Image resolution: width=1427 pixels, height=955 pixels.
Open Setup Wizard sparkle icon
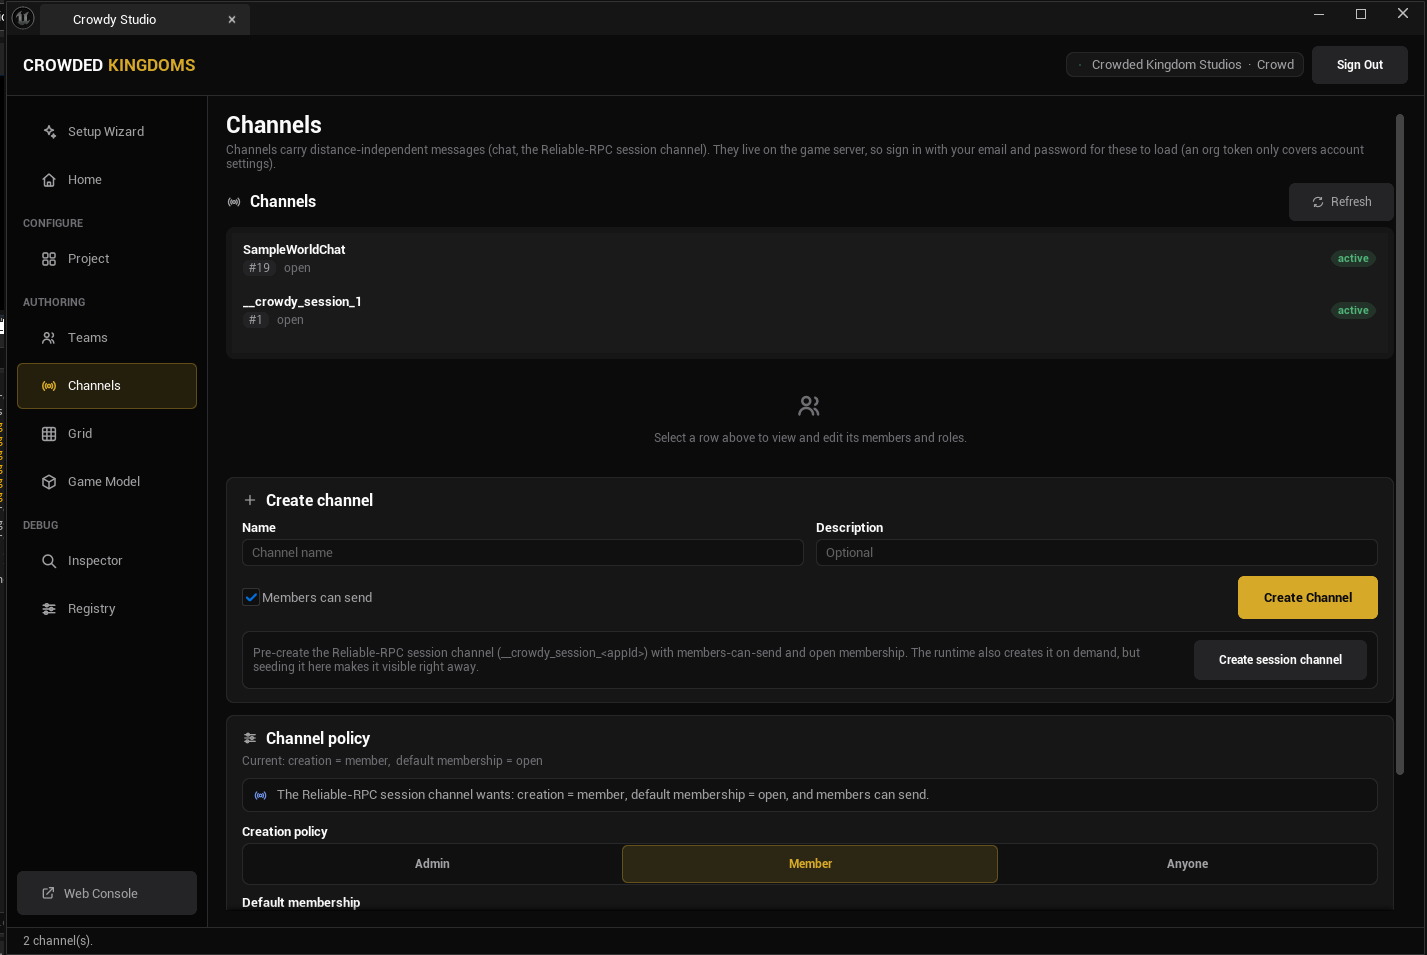(x=49, y=132)
